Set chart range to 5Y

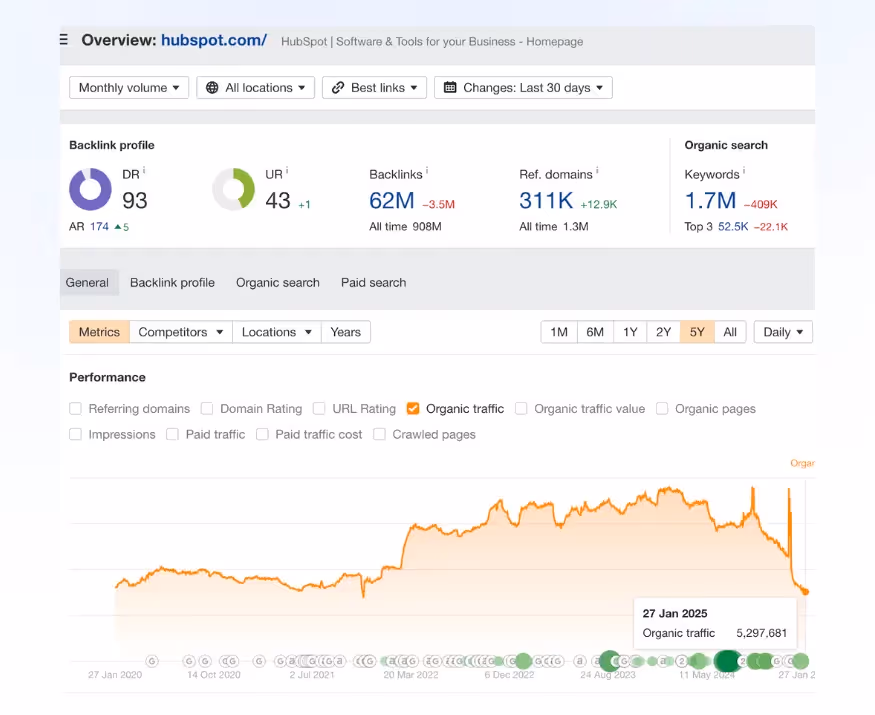coord(697,332)
